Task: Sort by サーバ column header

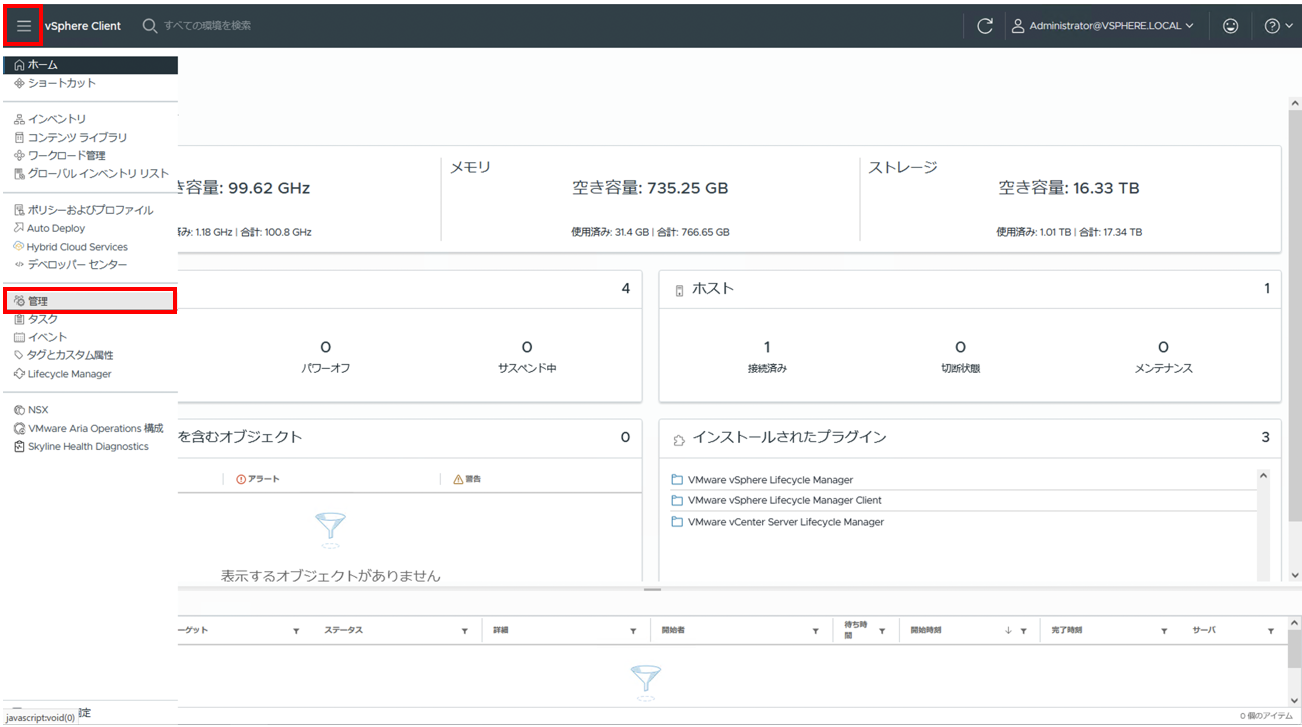Action: (x=1203, y=631)
